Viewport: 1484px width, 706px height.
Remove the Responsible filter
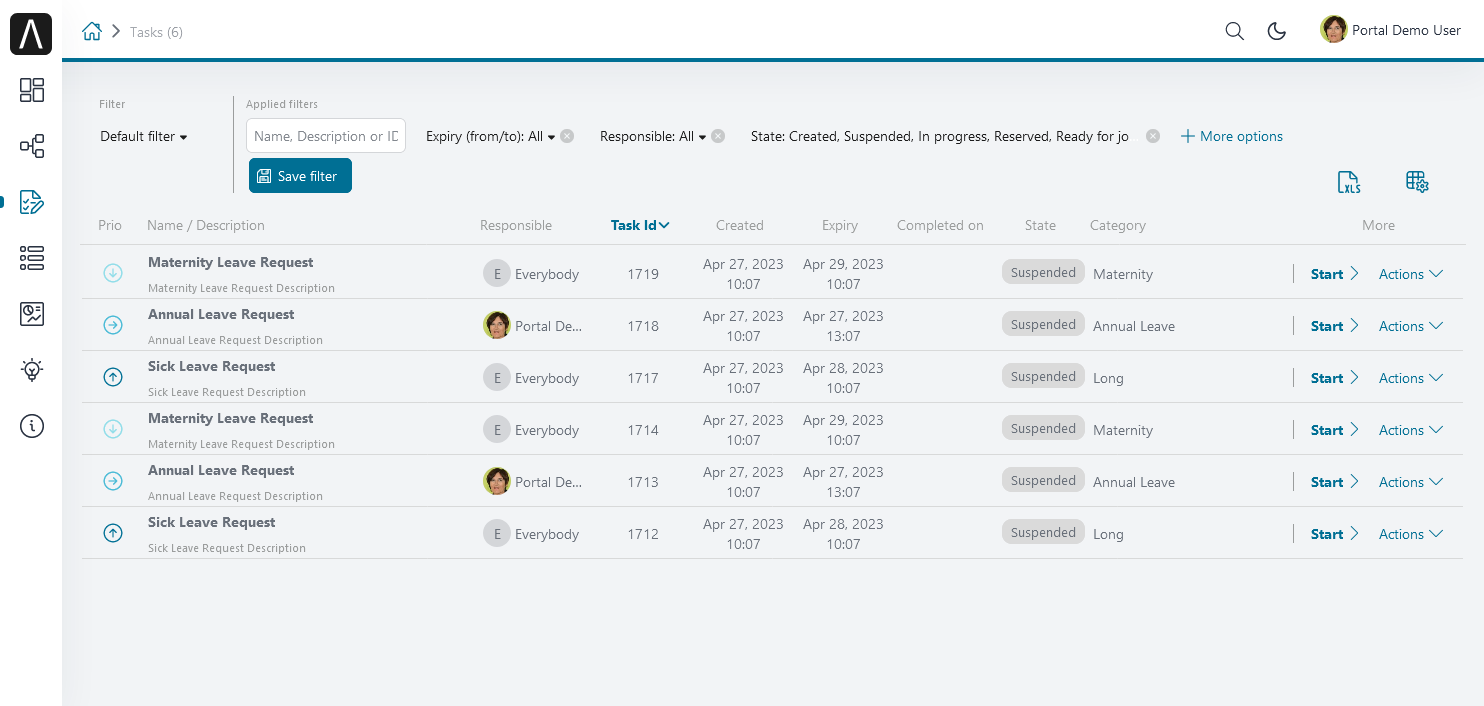click(718, 136)
